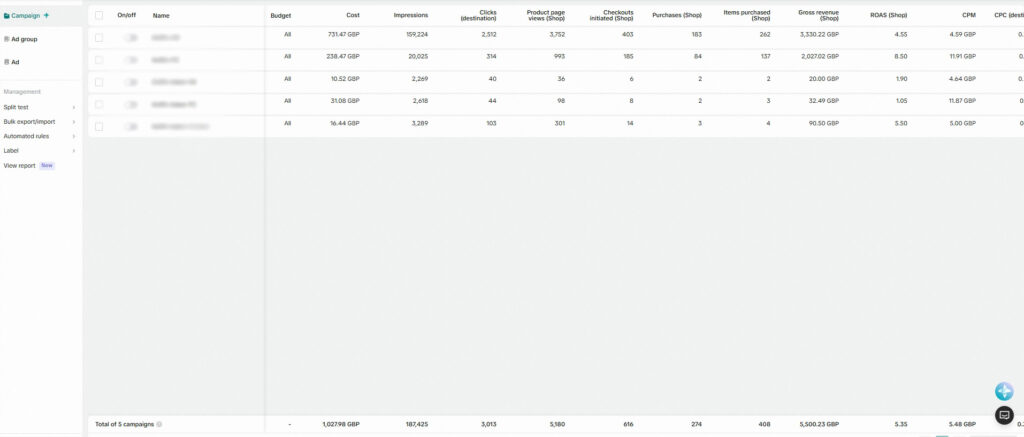Tick the select-all checkbox in table header
Viewport: 1024px width, 437px height.
coord(99,15)
